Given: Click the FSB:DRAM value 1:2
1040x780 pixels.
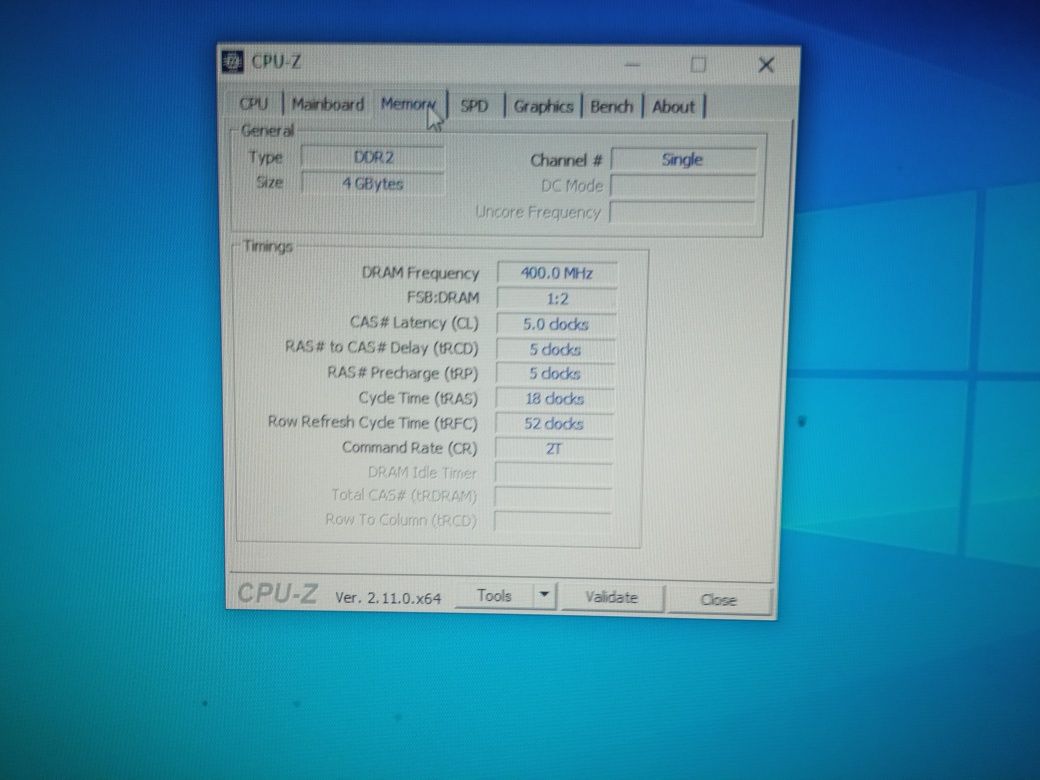Looking at the screenshot, I should click(557, 298).
